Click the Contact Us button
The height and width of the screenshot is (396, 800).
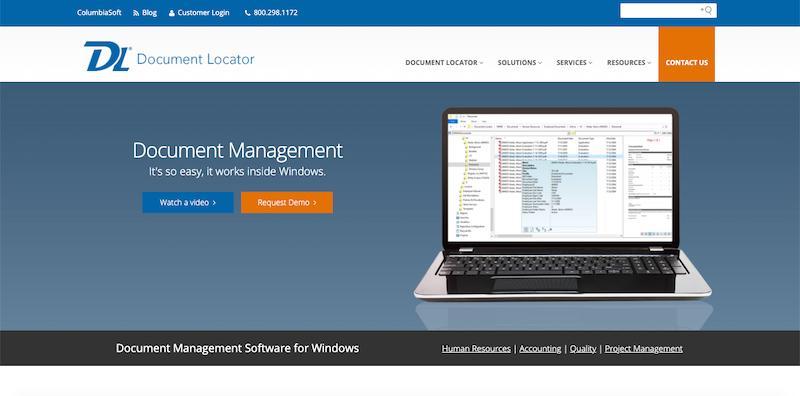pos(687,54)
